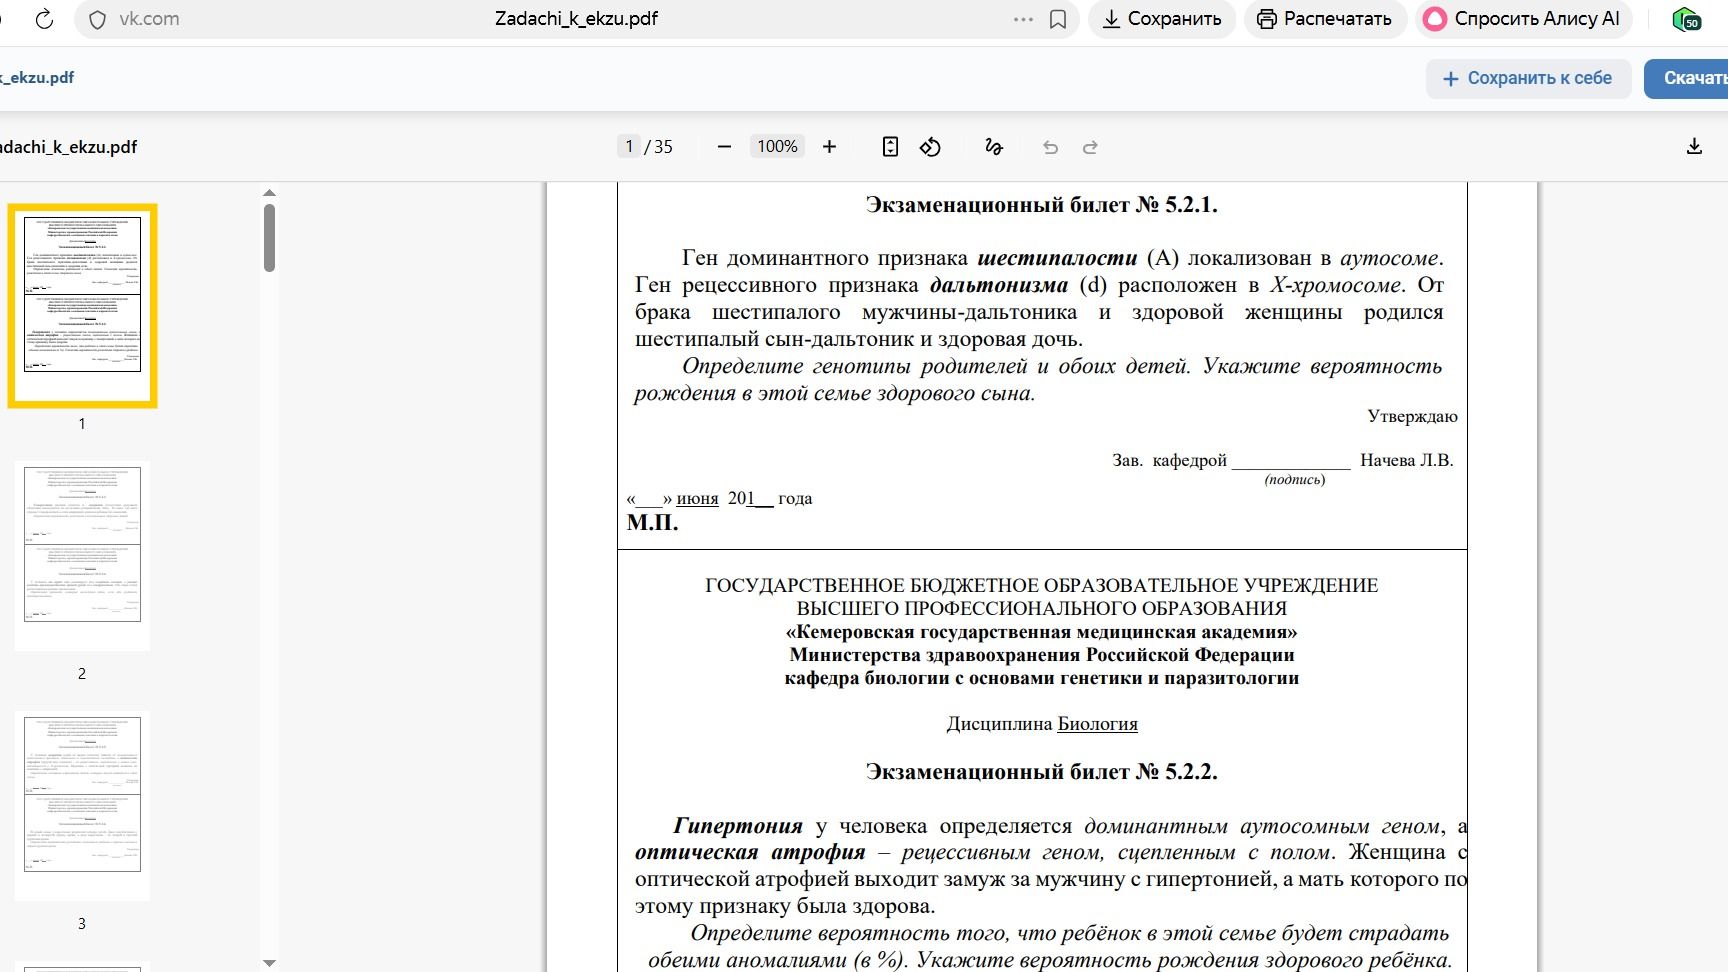Open the site security shield icon
This screenshot has width=1728, height=972.
97,19
